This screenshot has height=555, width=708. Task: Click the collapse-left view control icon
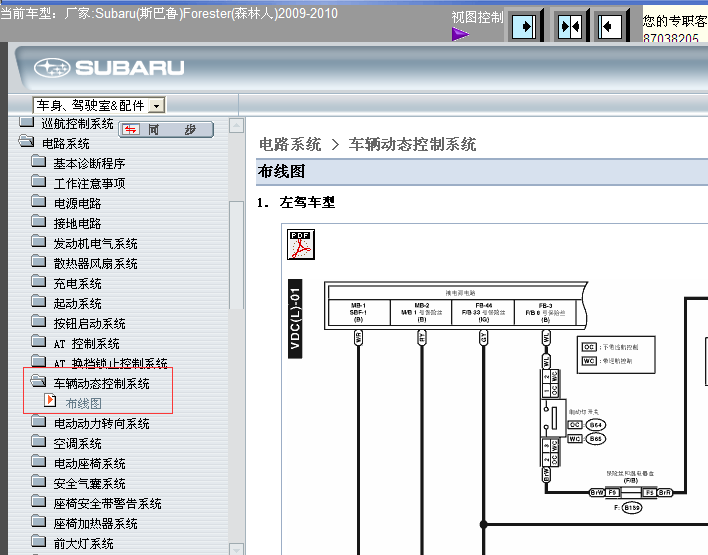point(610,27)
